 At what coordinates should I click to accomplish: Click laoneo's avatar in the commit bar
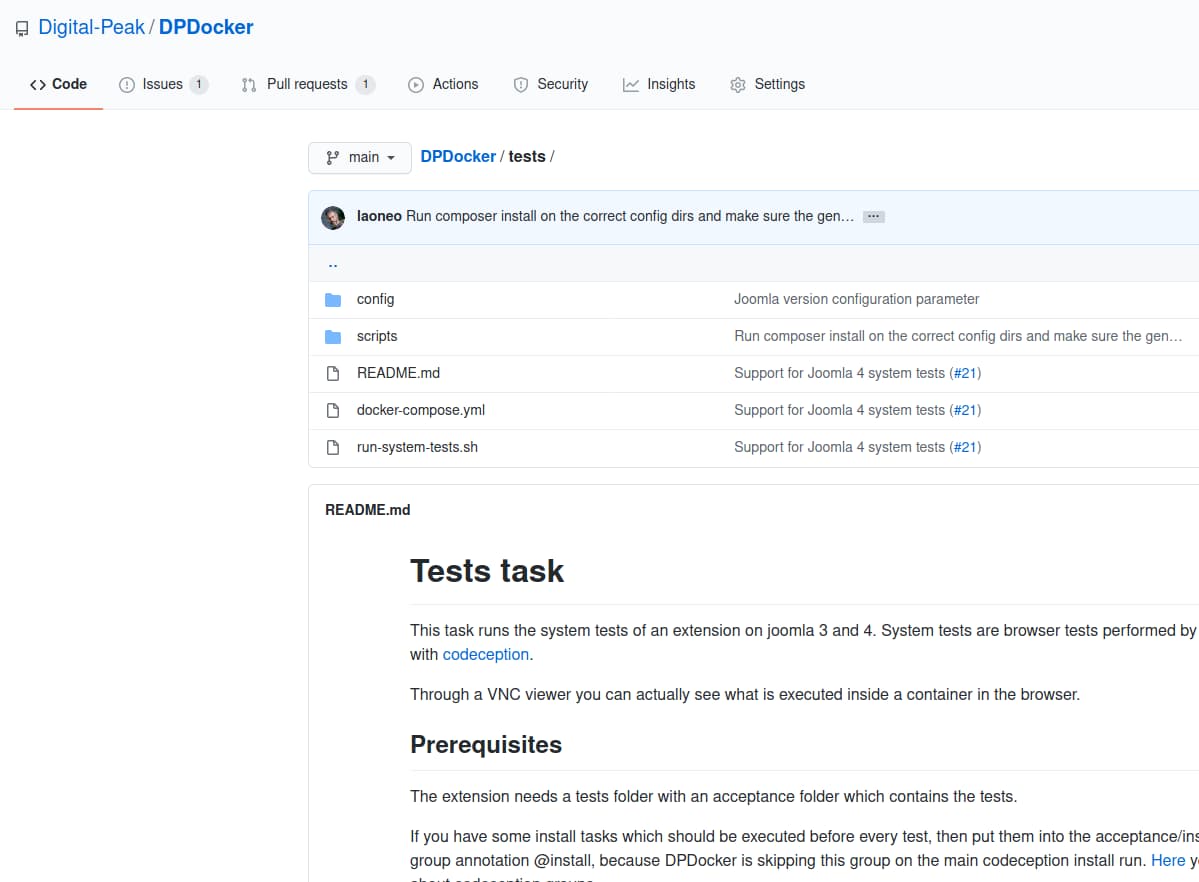[x=333, y=217]
